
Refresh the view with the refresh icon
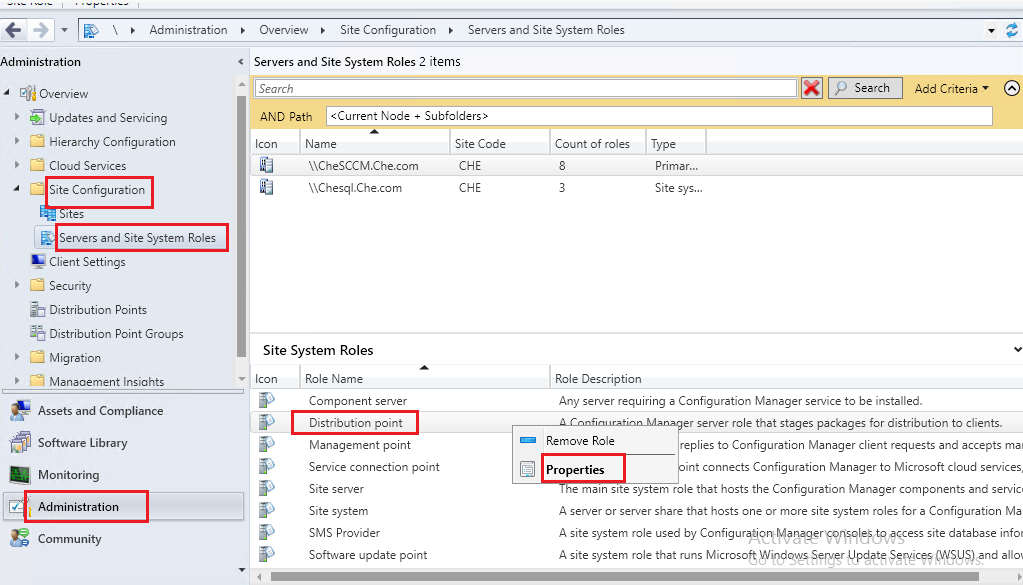pyautogui.click(x=1014, y=29)
